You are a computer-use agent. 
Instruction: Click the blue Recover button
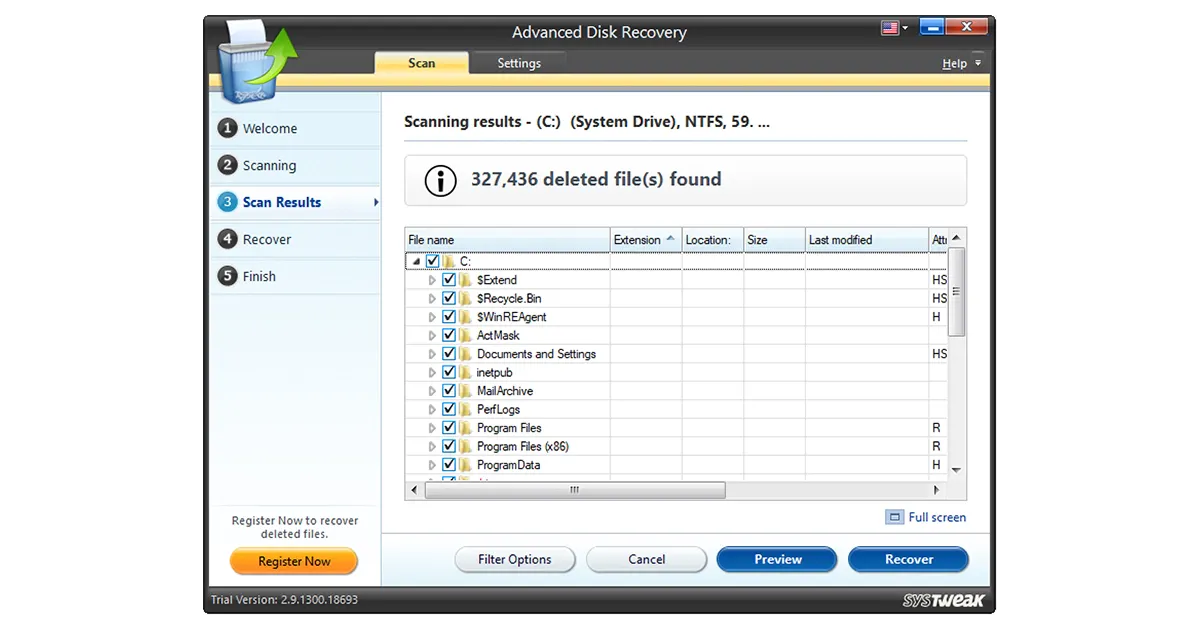pos(908,559)
